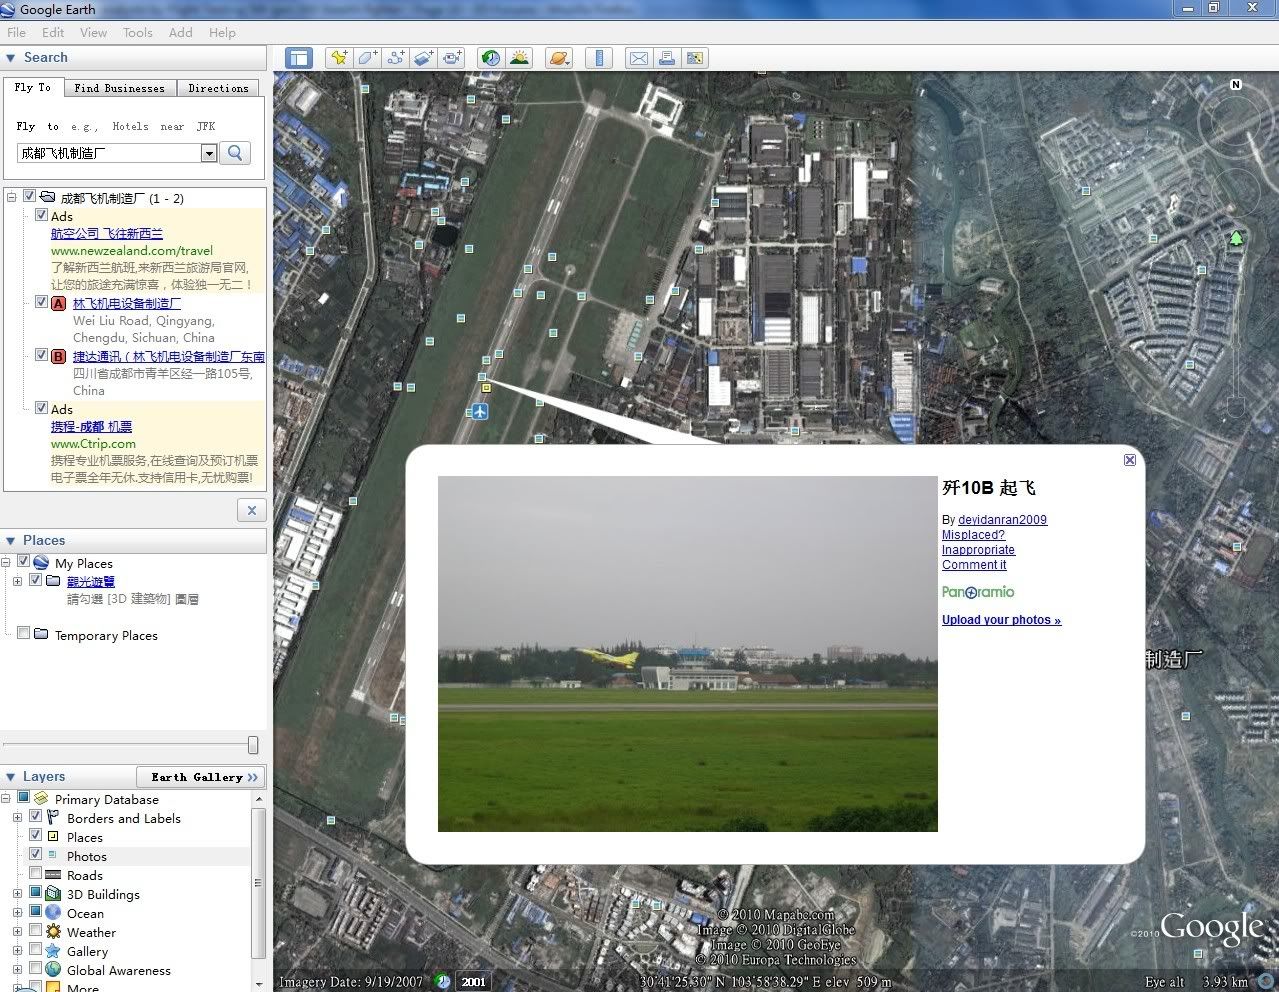Open the historical imagery clock tool

[490, 58]
